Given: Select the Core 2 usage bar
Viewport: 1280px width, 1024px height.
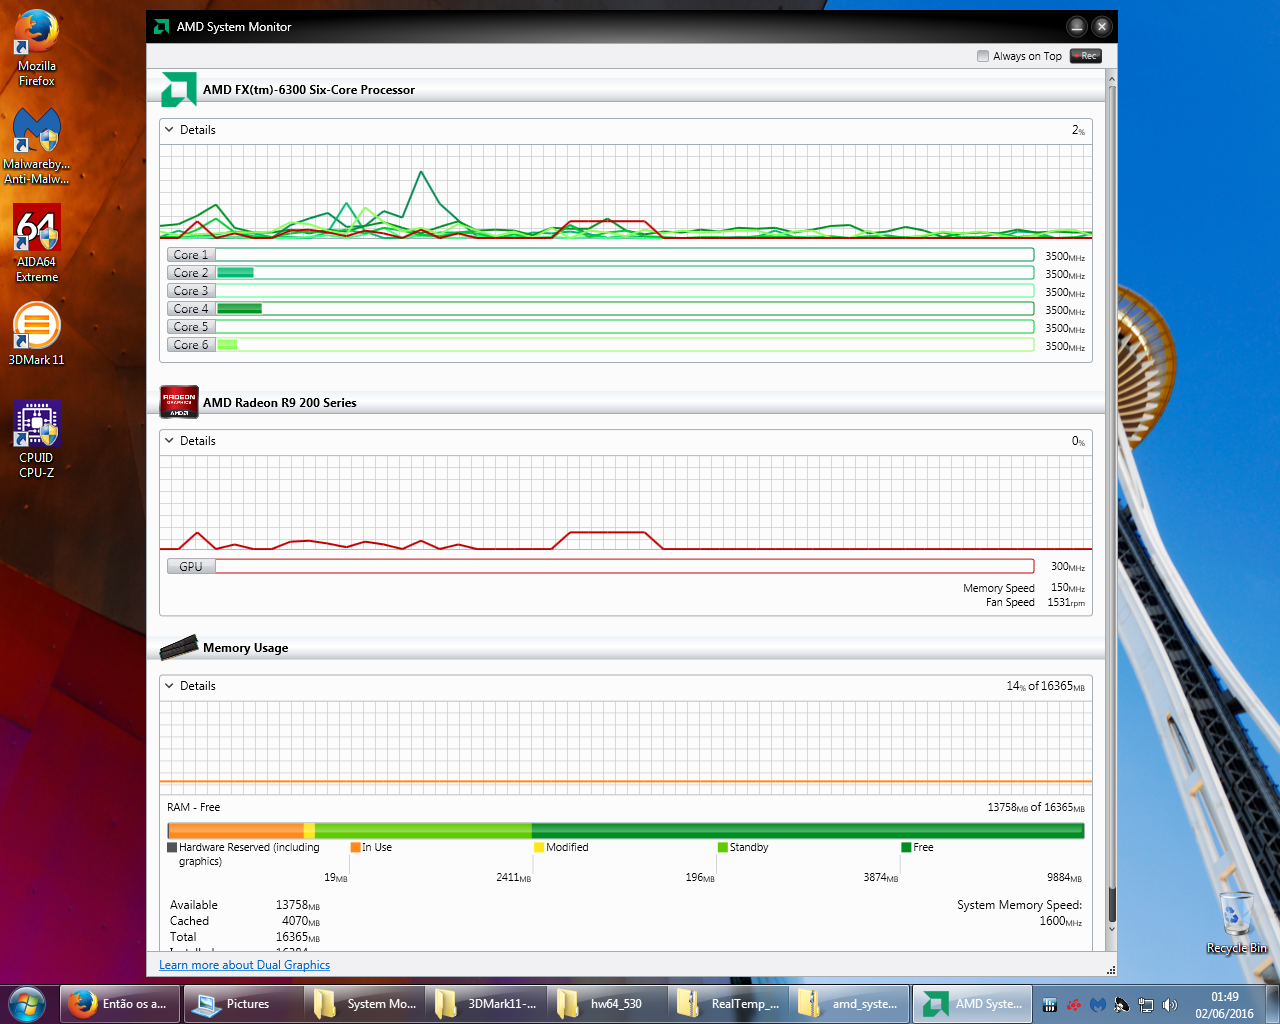Looking at the screenshot, I should pos(625,273).
